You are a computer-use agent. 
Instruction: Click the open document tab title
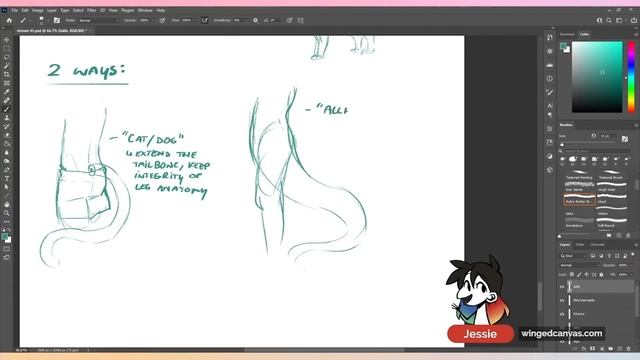[x=51, y=31]
